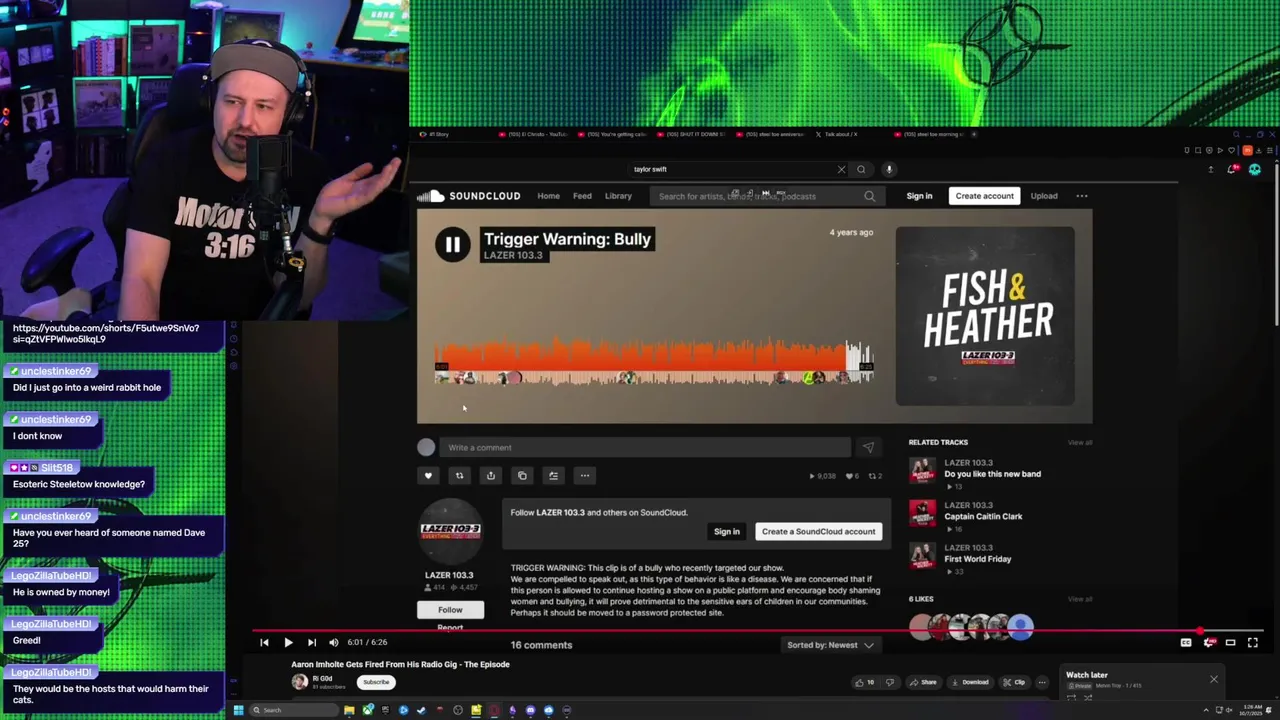Subscribe to the Ri G0d channel

(376, 682)
